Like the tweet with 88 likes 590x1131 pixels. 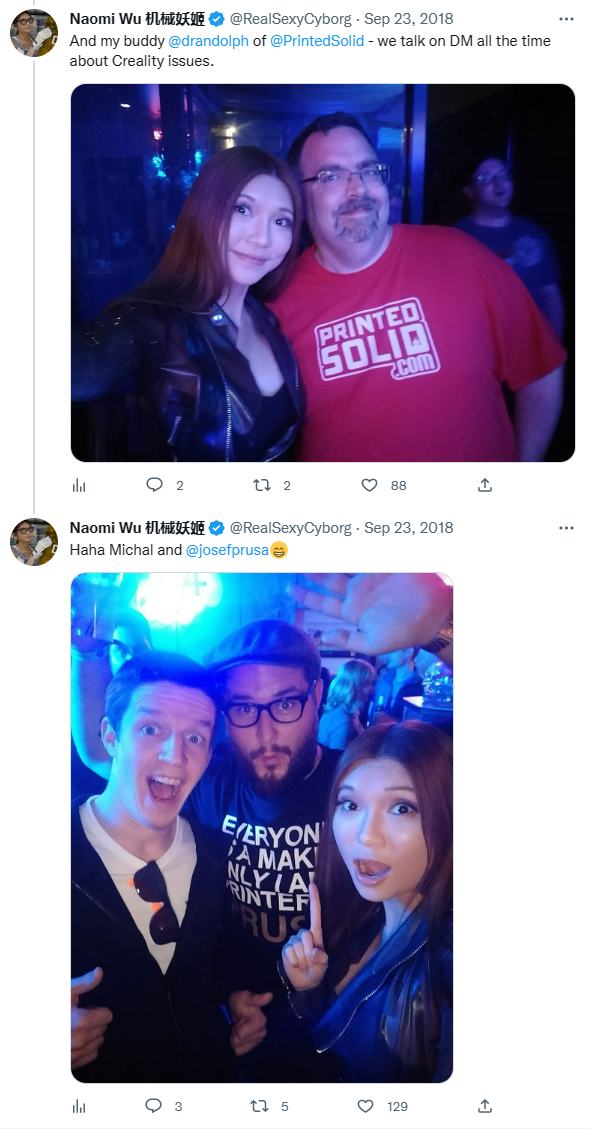(x=369, y=485)
